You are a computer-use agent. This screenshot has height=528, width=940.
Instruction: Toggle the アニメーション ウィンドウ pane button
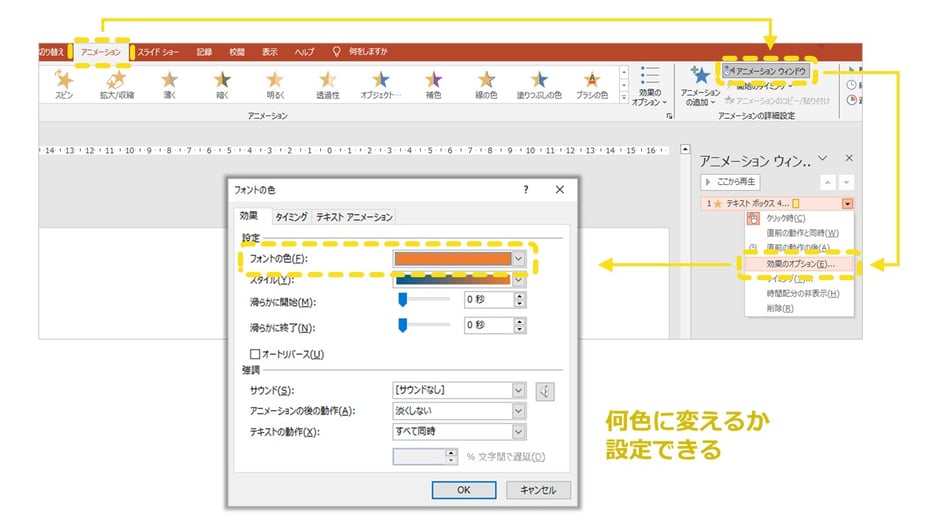[x=766, y=71]
